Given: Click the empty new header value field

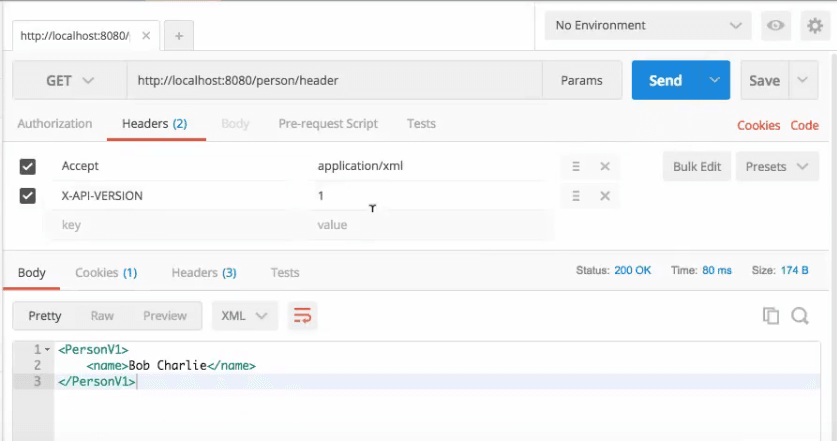Looking at the screenshot, I should [431, 225].
